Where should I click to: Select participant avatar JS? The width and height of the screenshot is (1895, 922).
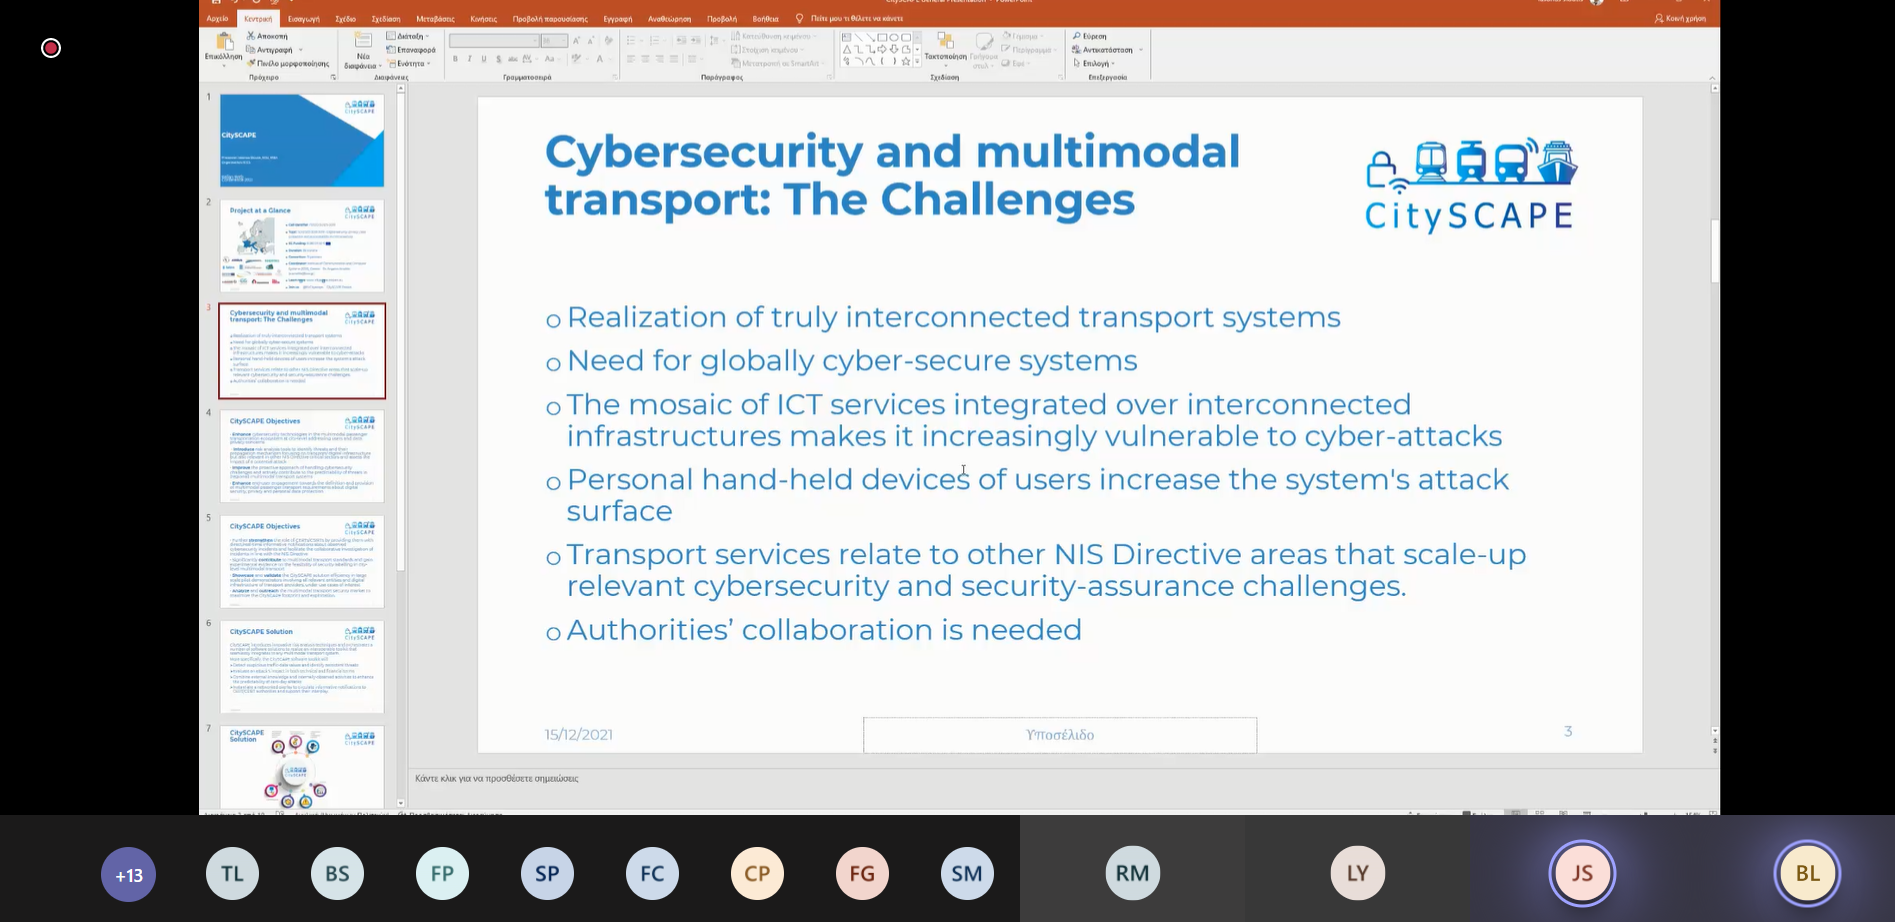(x=1581, y=874)
